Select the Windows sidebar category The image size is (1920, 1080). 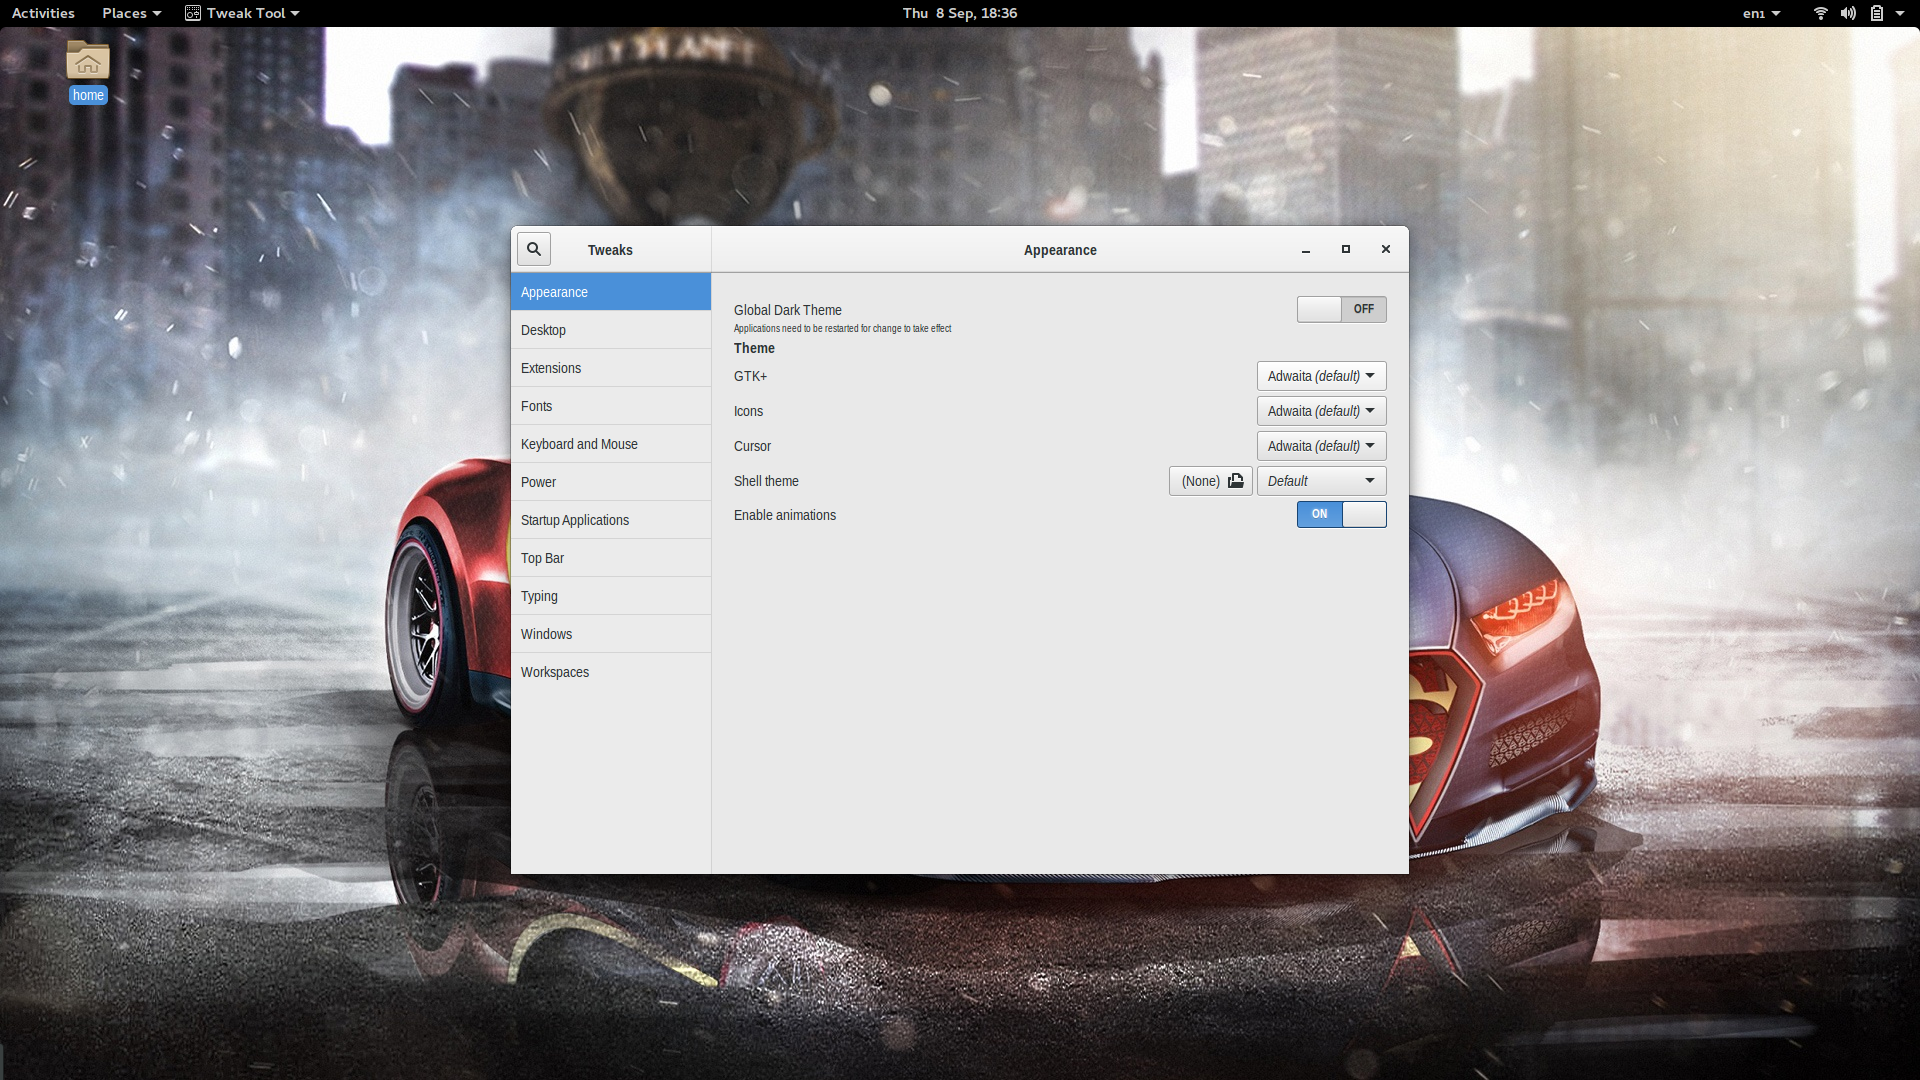coord(611,634)
